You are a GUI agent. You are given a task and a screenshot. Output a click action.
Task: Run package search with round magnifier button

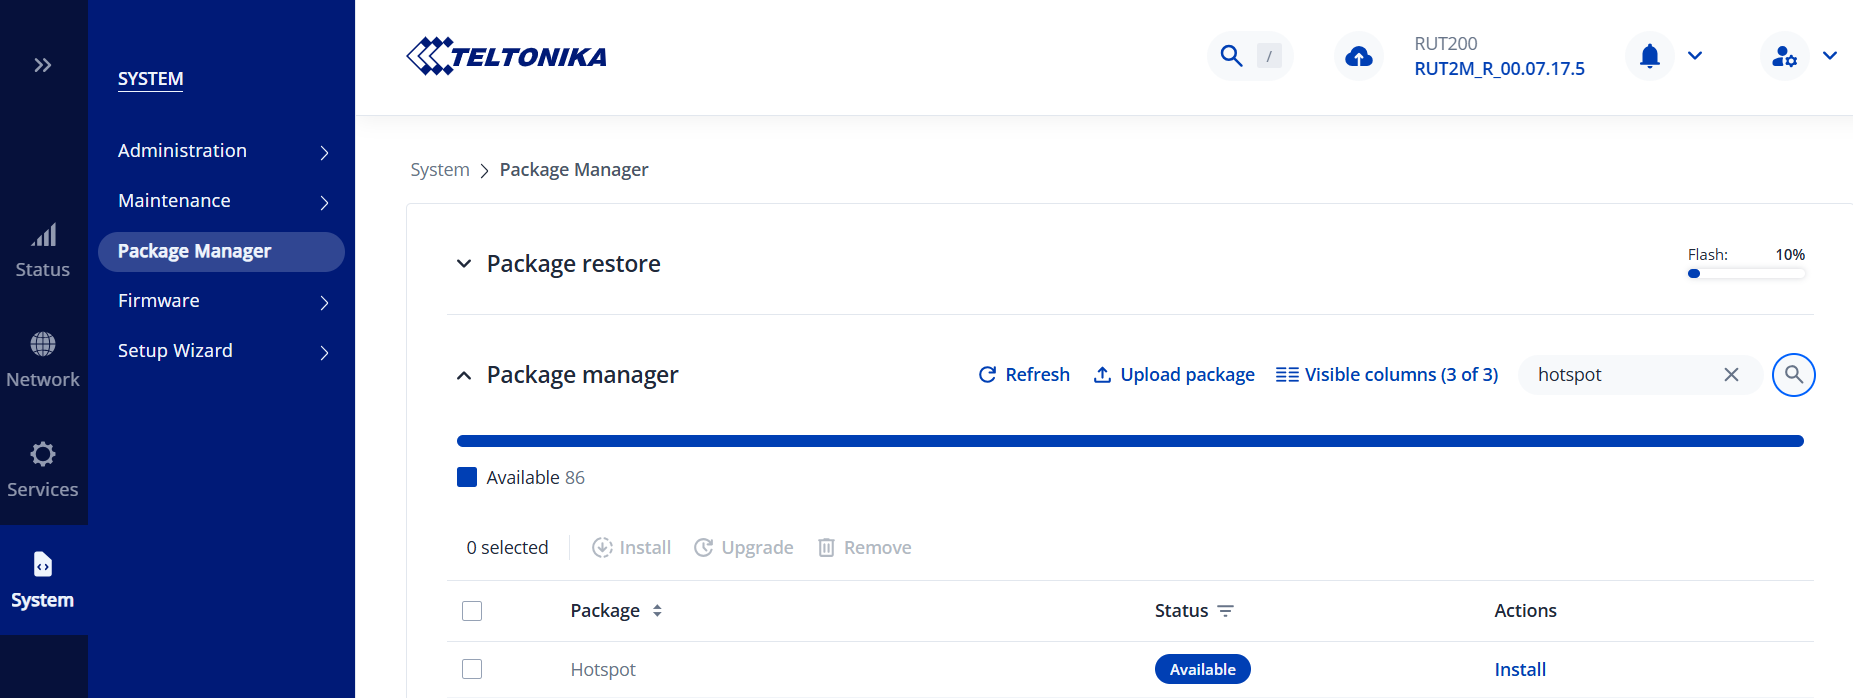pos(1793,375)
